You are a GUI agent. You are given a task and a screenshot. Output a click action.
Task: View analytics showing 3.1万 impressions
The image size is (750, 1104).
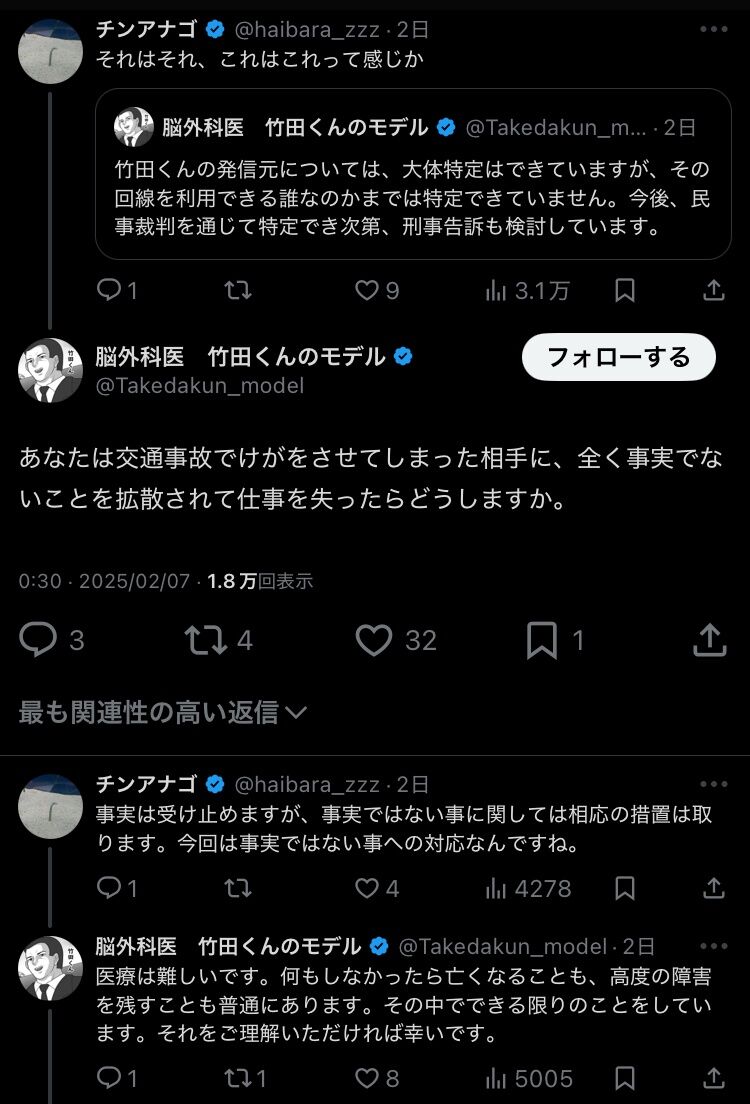coord(527,290)
